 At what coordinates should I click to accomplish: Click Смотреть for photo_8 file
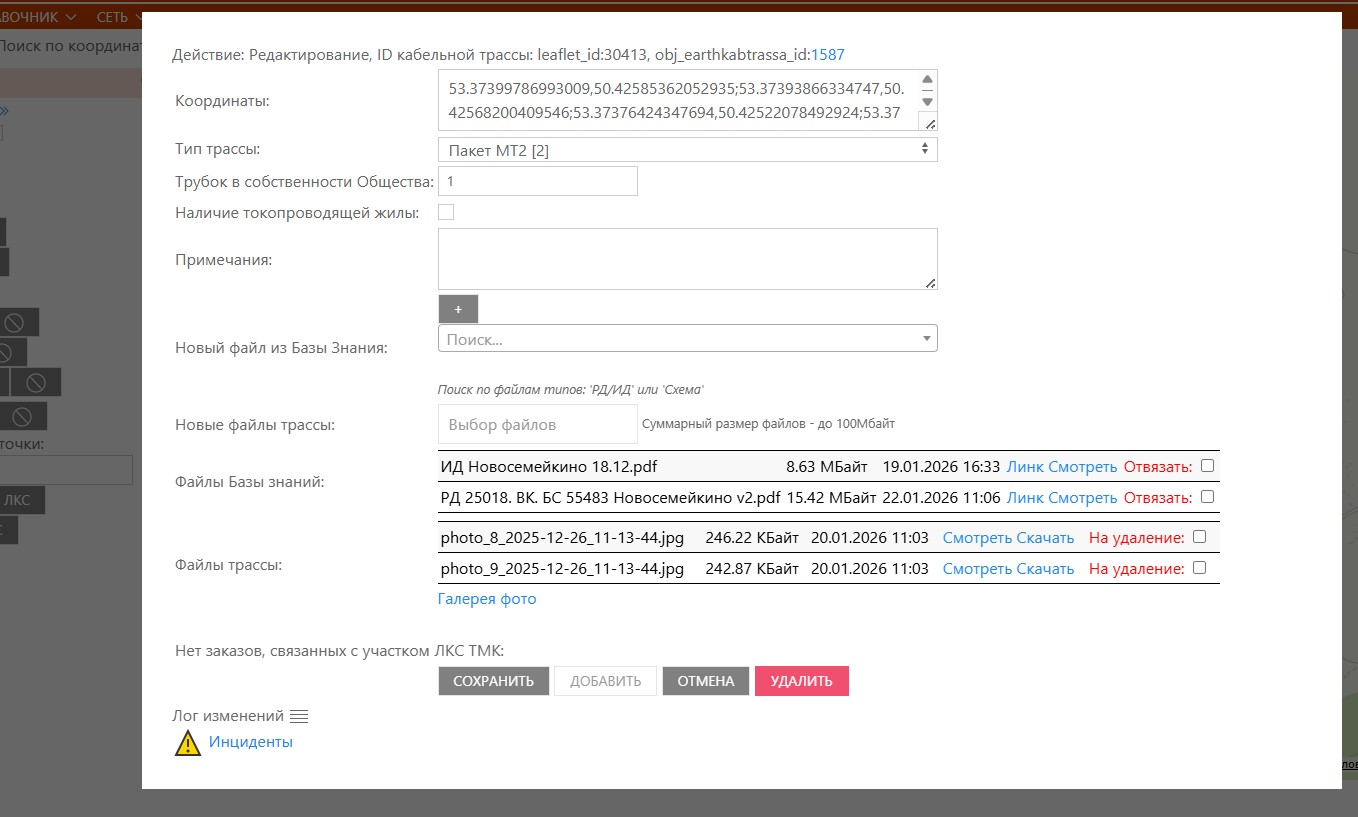coord(977,538)
